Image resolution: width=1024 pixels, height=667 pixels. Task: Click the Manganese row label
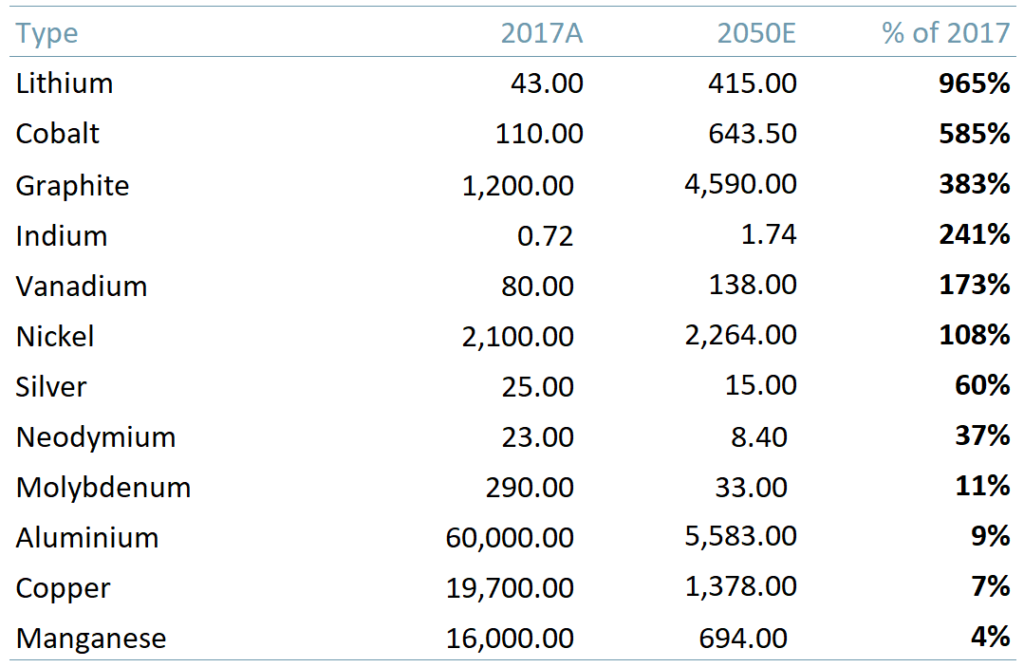point(91,638)
